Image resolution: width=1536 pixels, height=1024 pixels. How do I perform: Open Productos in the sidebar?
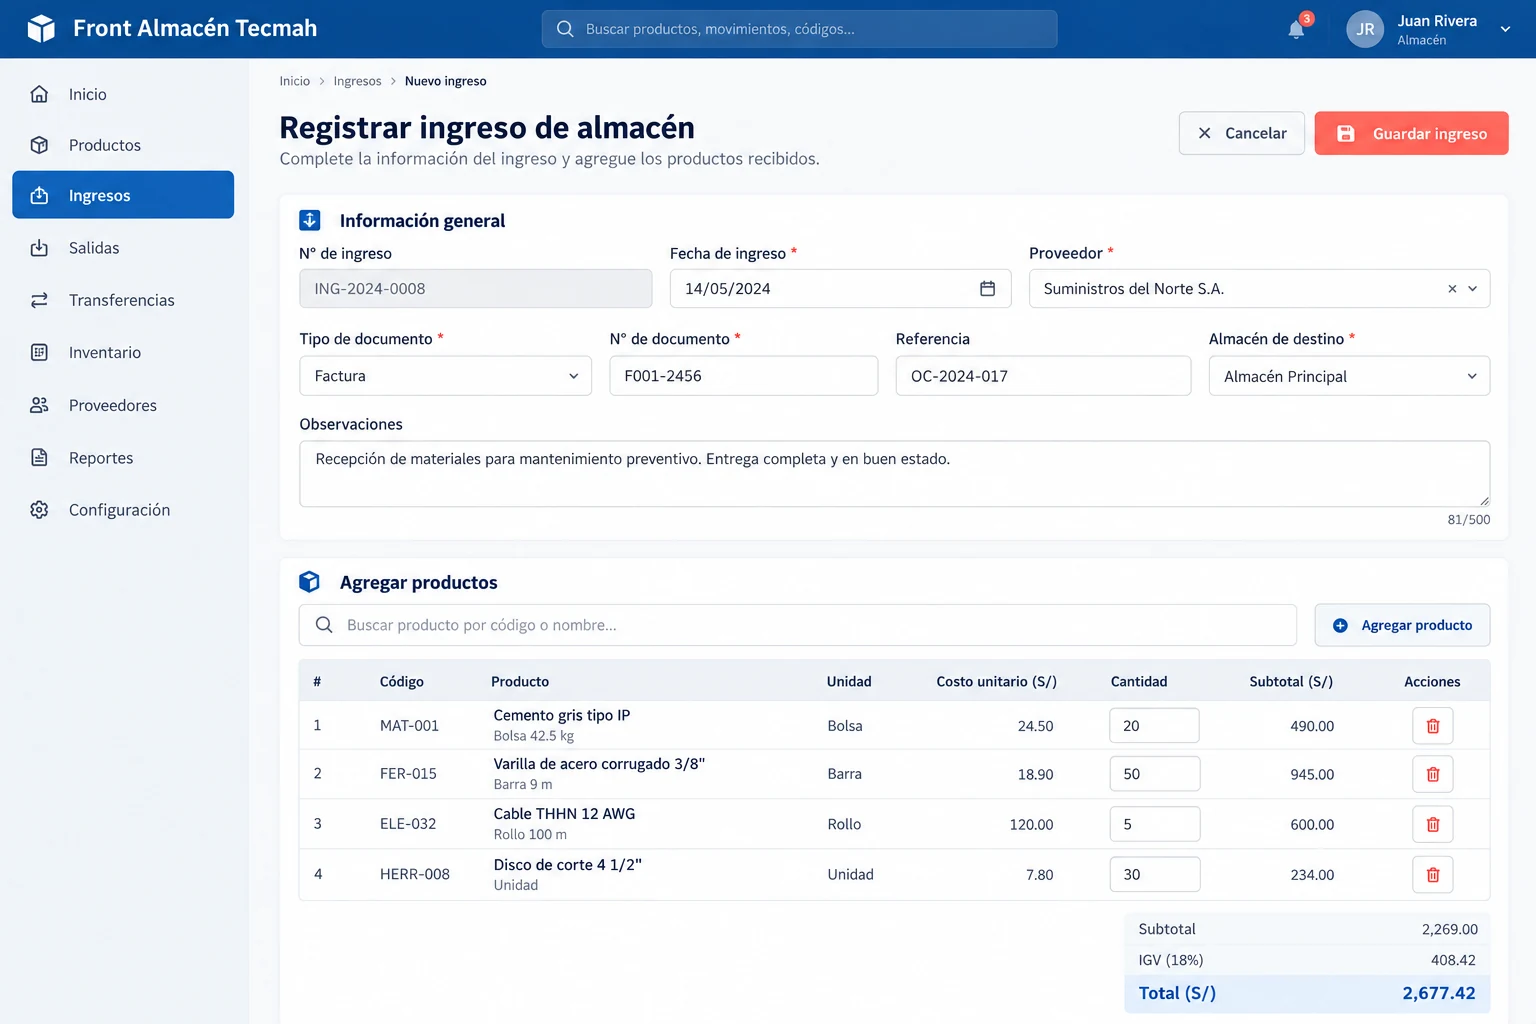click(123, 145)
